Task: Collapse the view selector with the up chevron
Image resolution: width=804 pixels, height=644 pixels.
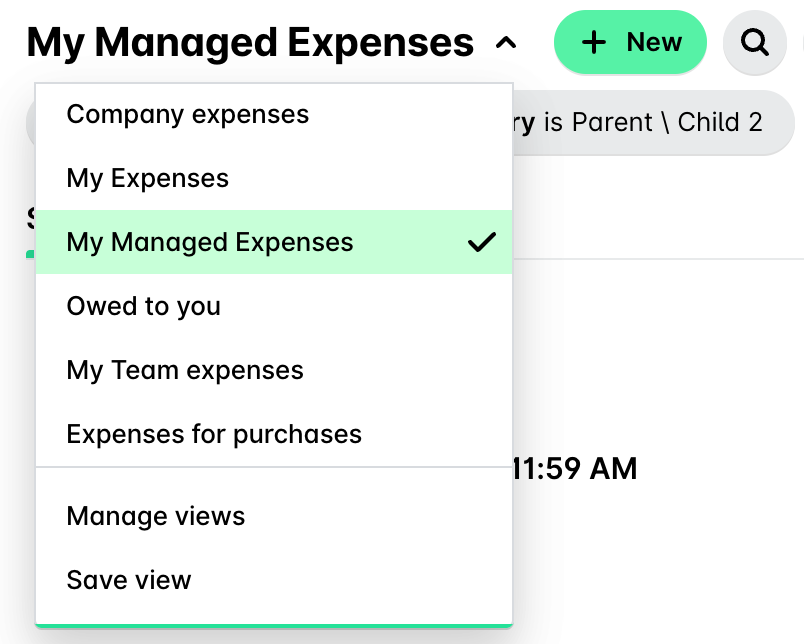Action: coord(506,42)
